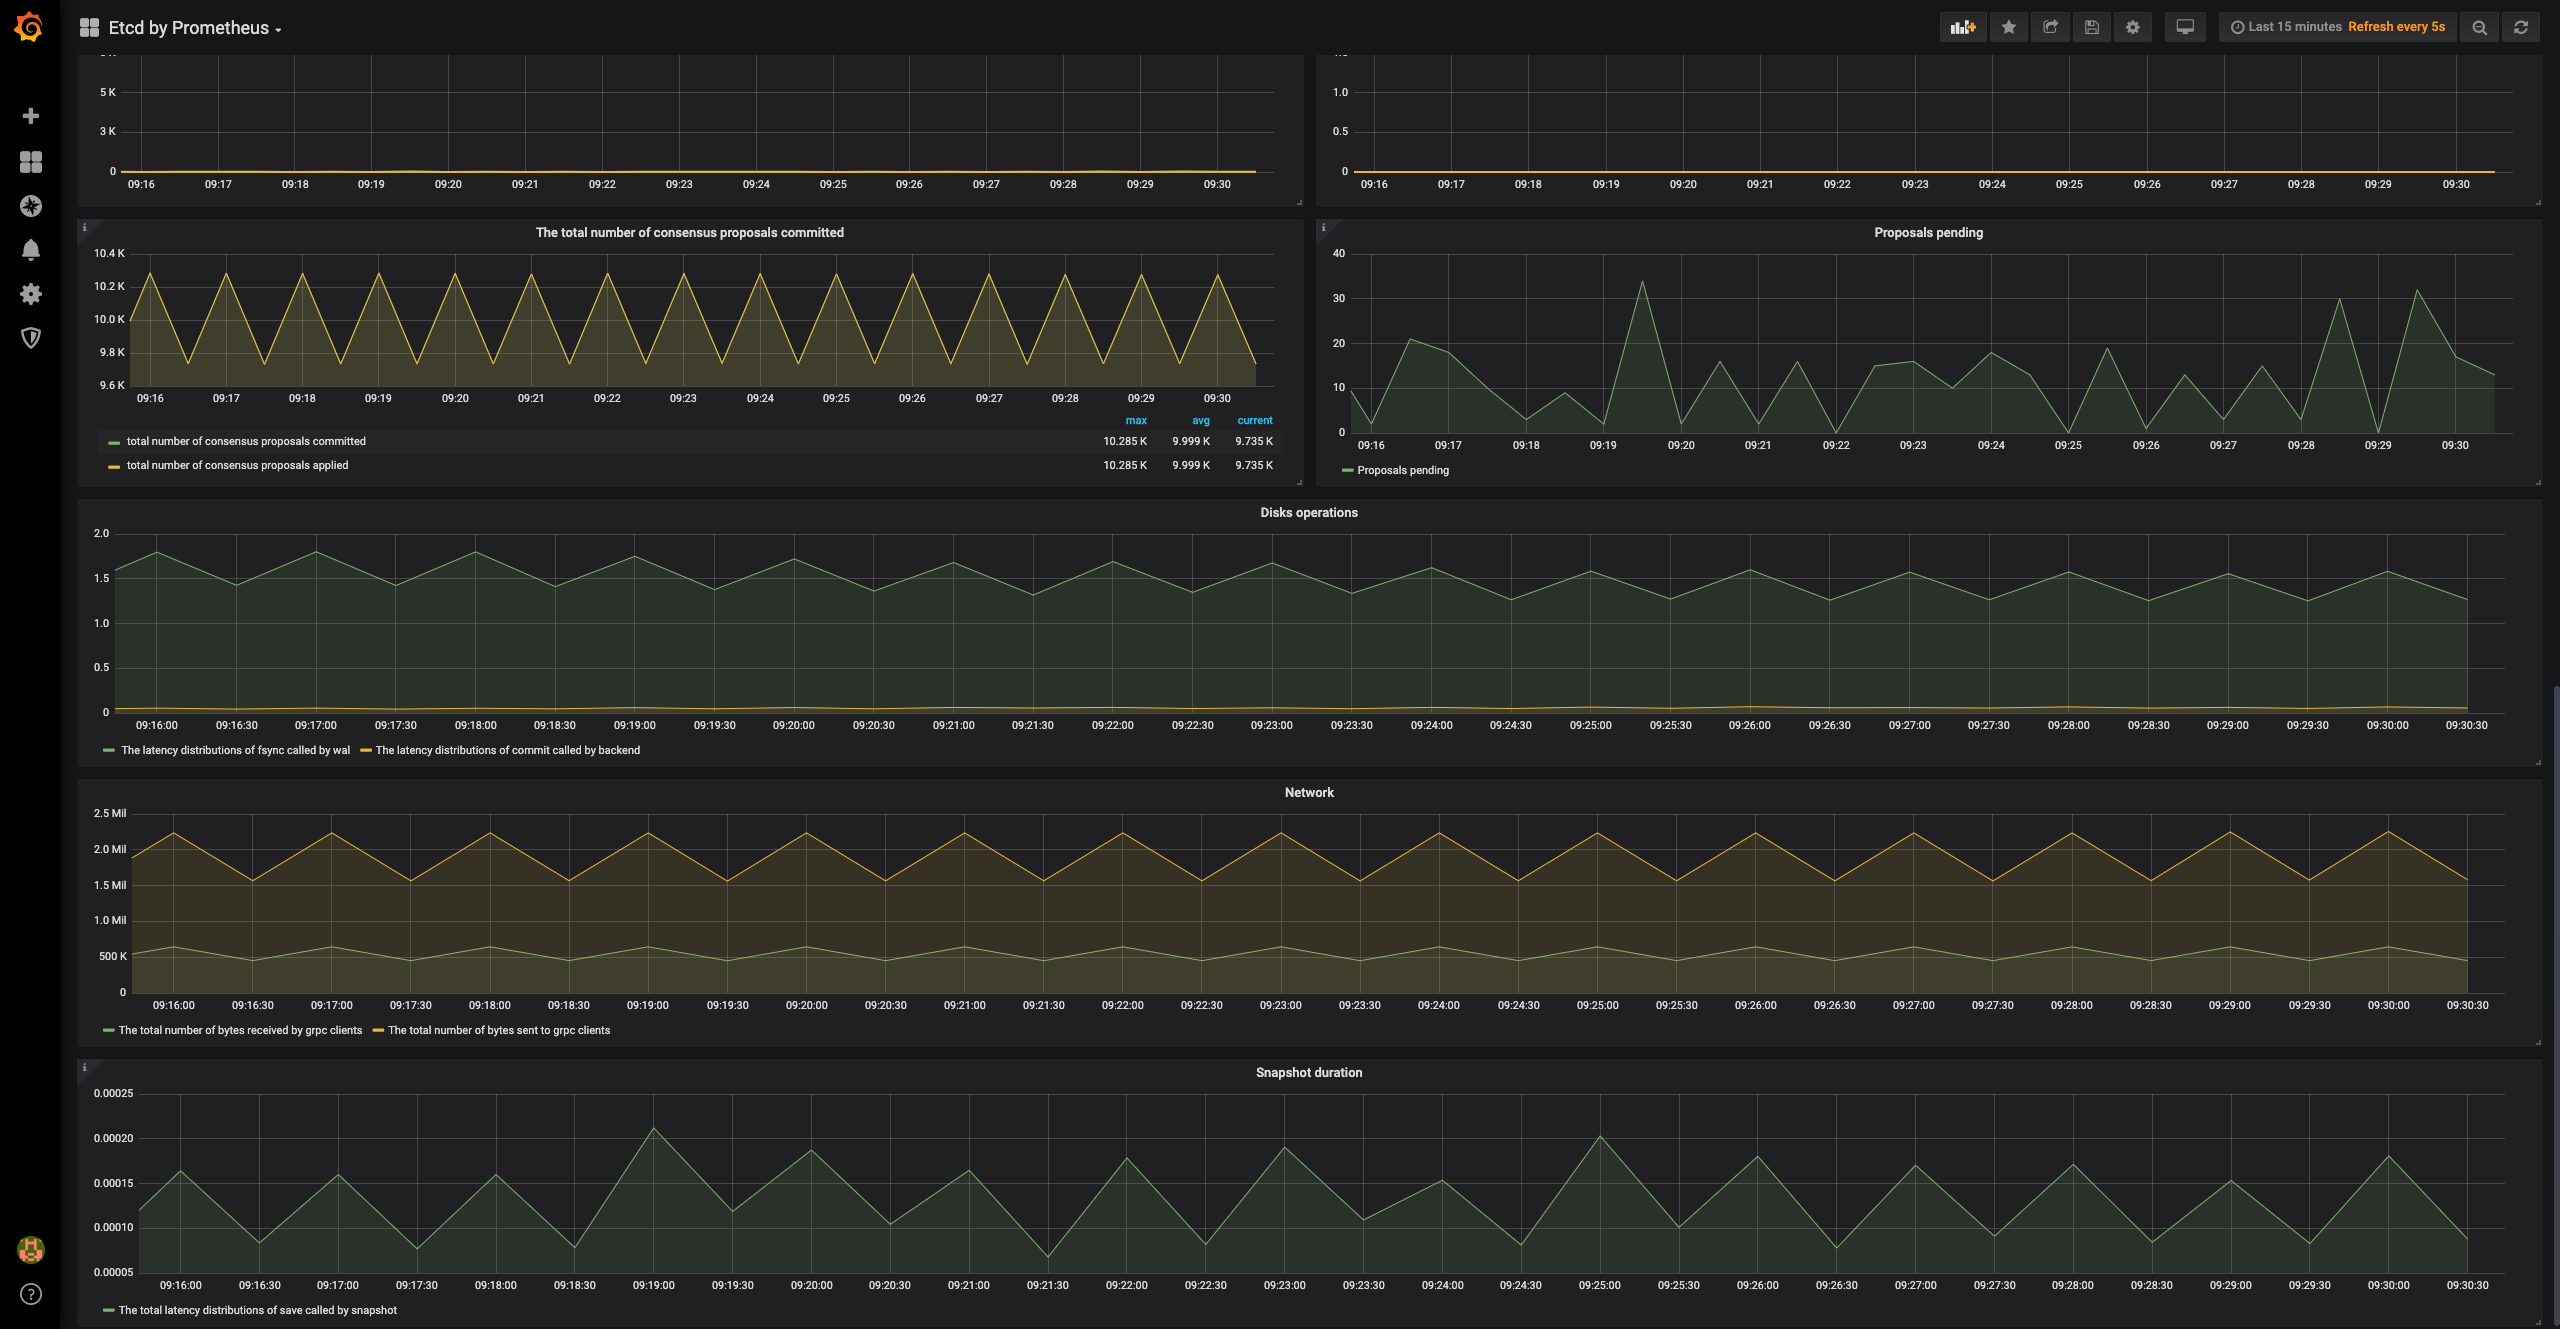Save the dashboard with disk icon
2560x1329 pixels.
[x=2091, y=27]
